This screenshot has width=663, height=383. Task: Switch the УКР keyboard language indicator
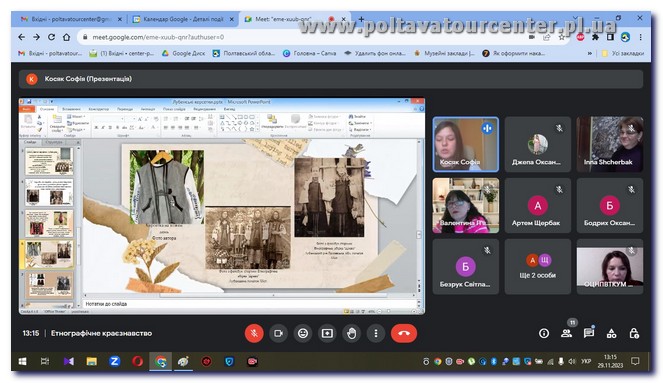586,361
